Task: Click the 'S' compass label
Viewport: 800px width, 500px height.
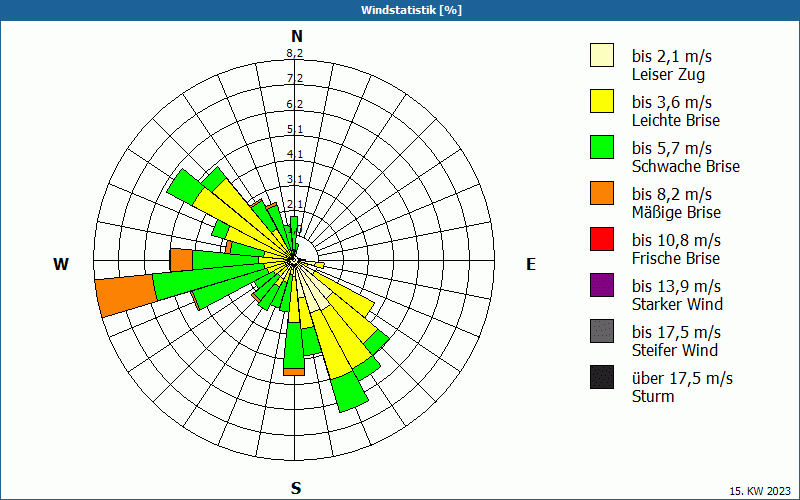Action: pos(296,488)
